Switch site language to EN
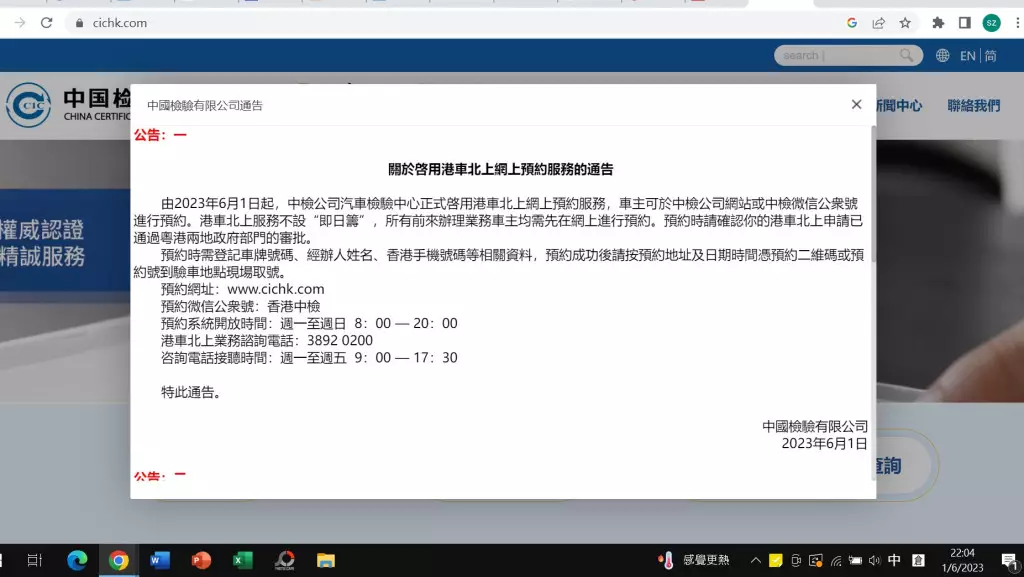The height and width of the screenshot is (577, 1024). [967, 56]
